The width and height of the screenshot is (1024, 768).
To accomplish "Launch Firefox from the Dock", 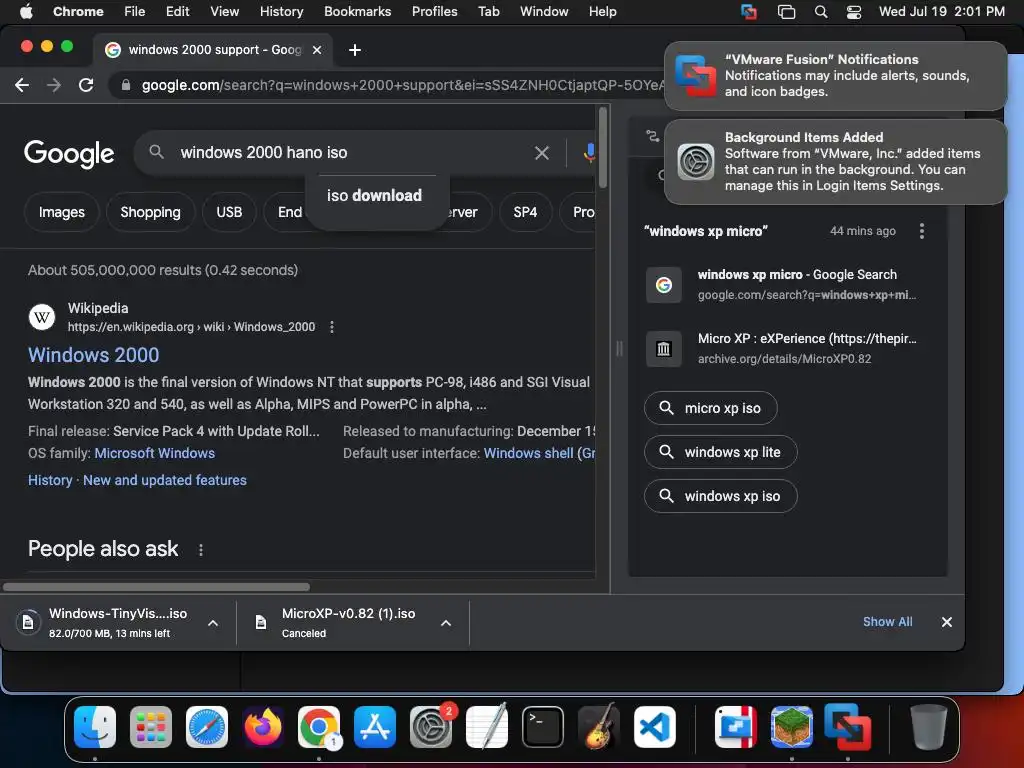I will (x=263, y=726).
